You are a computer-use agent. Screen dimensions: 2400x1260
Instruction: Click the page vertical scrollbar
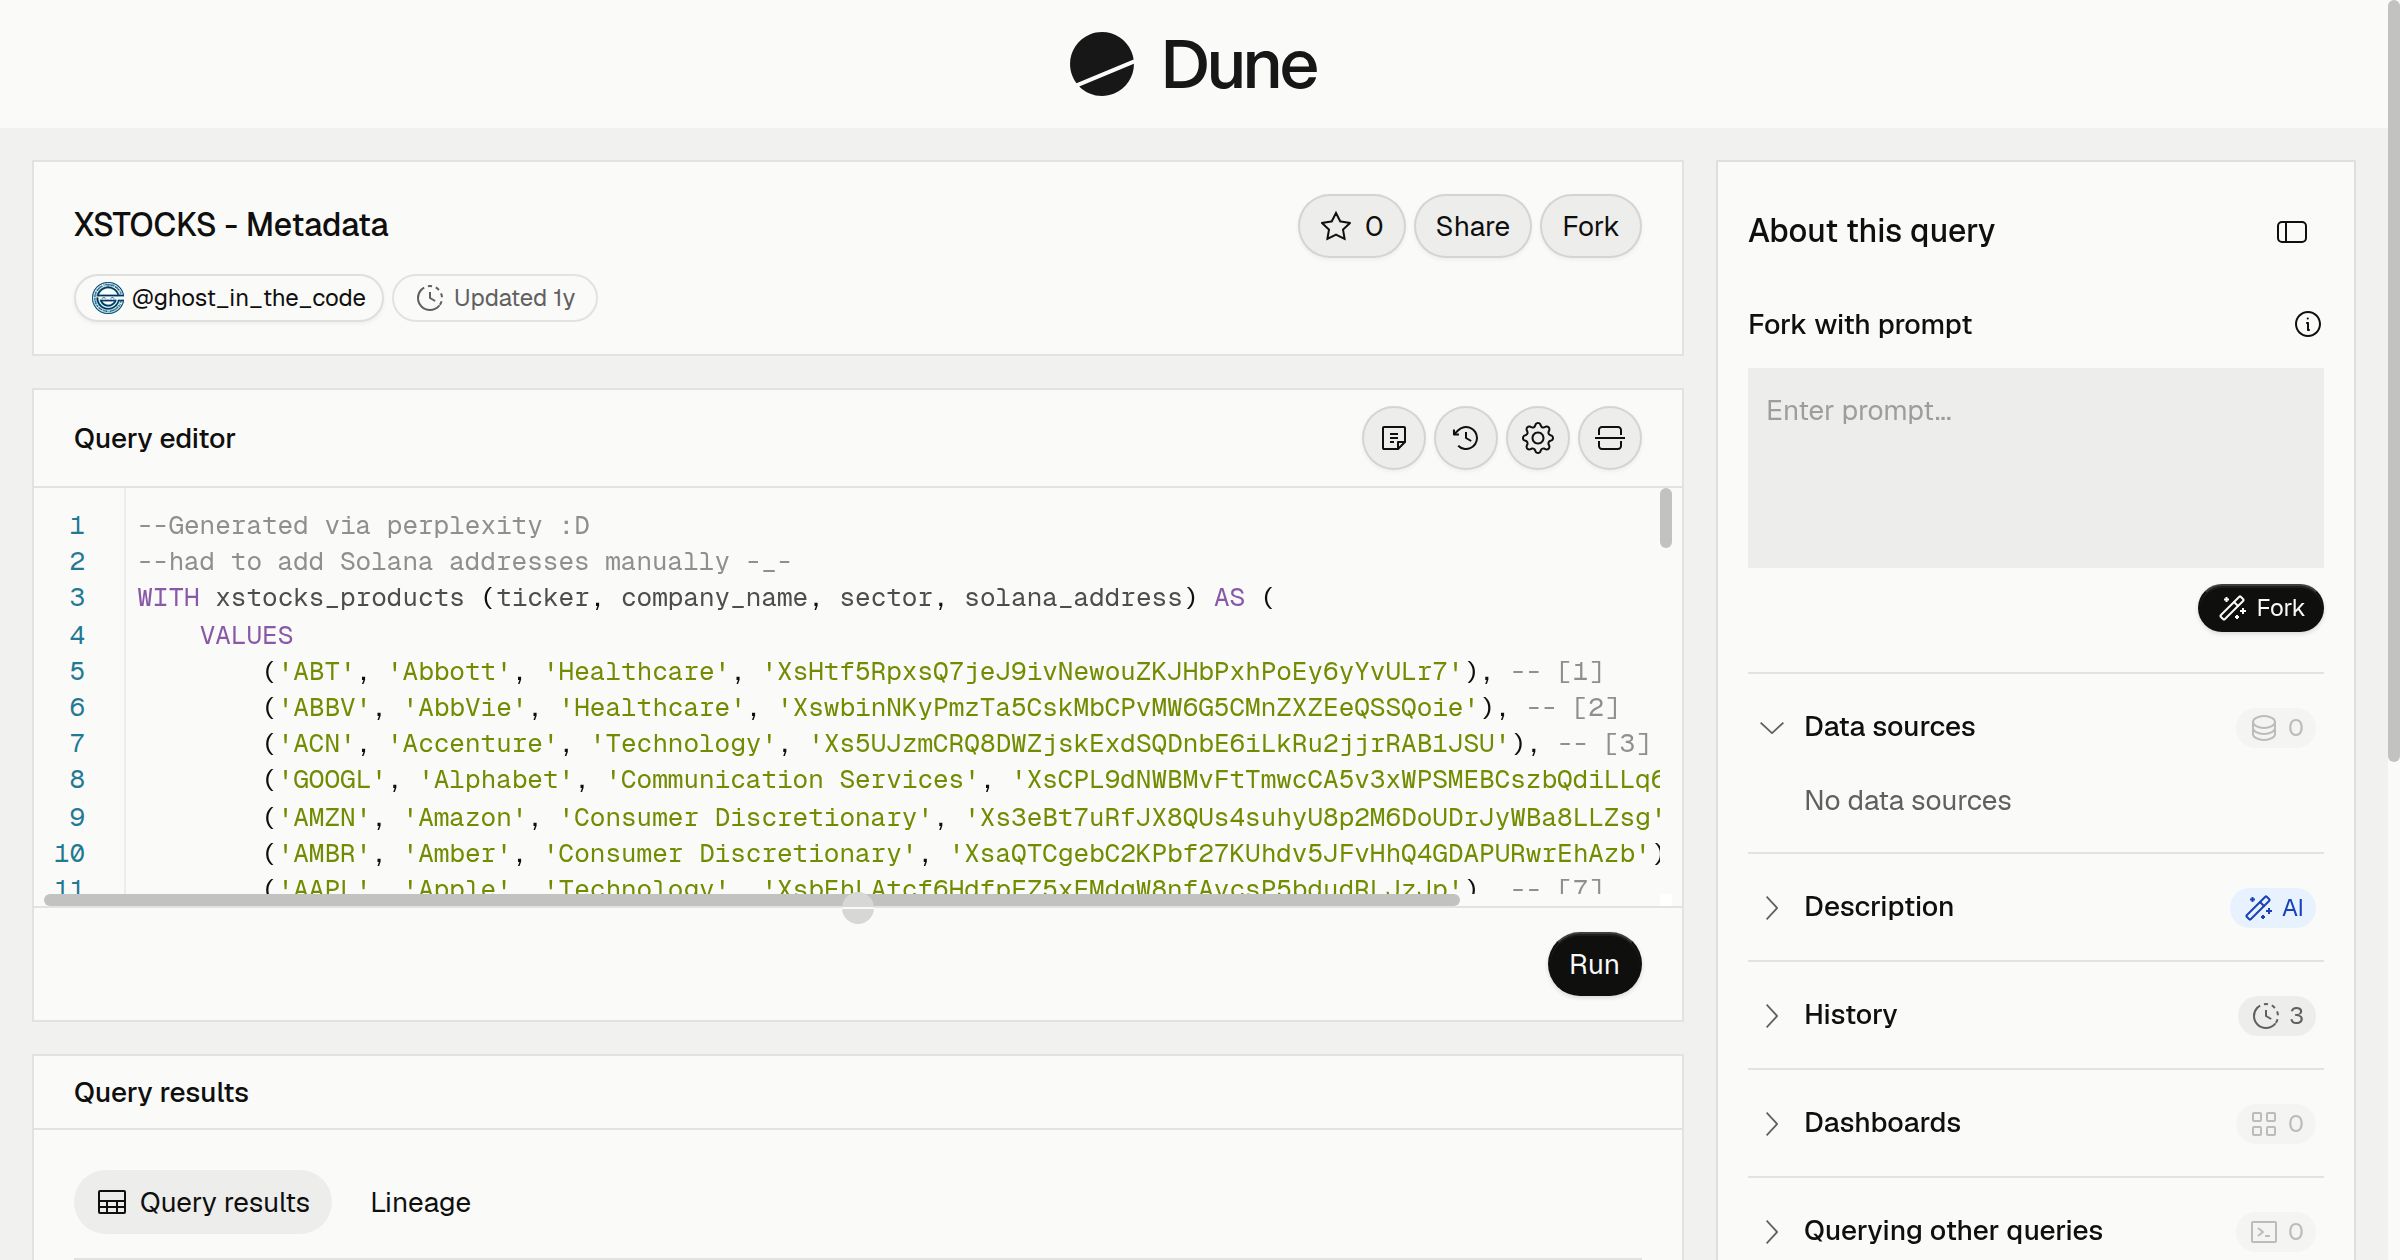point(2393,380)
